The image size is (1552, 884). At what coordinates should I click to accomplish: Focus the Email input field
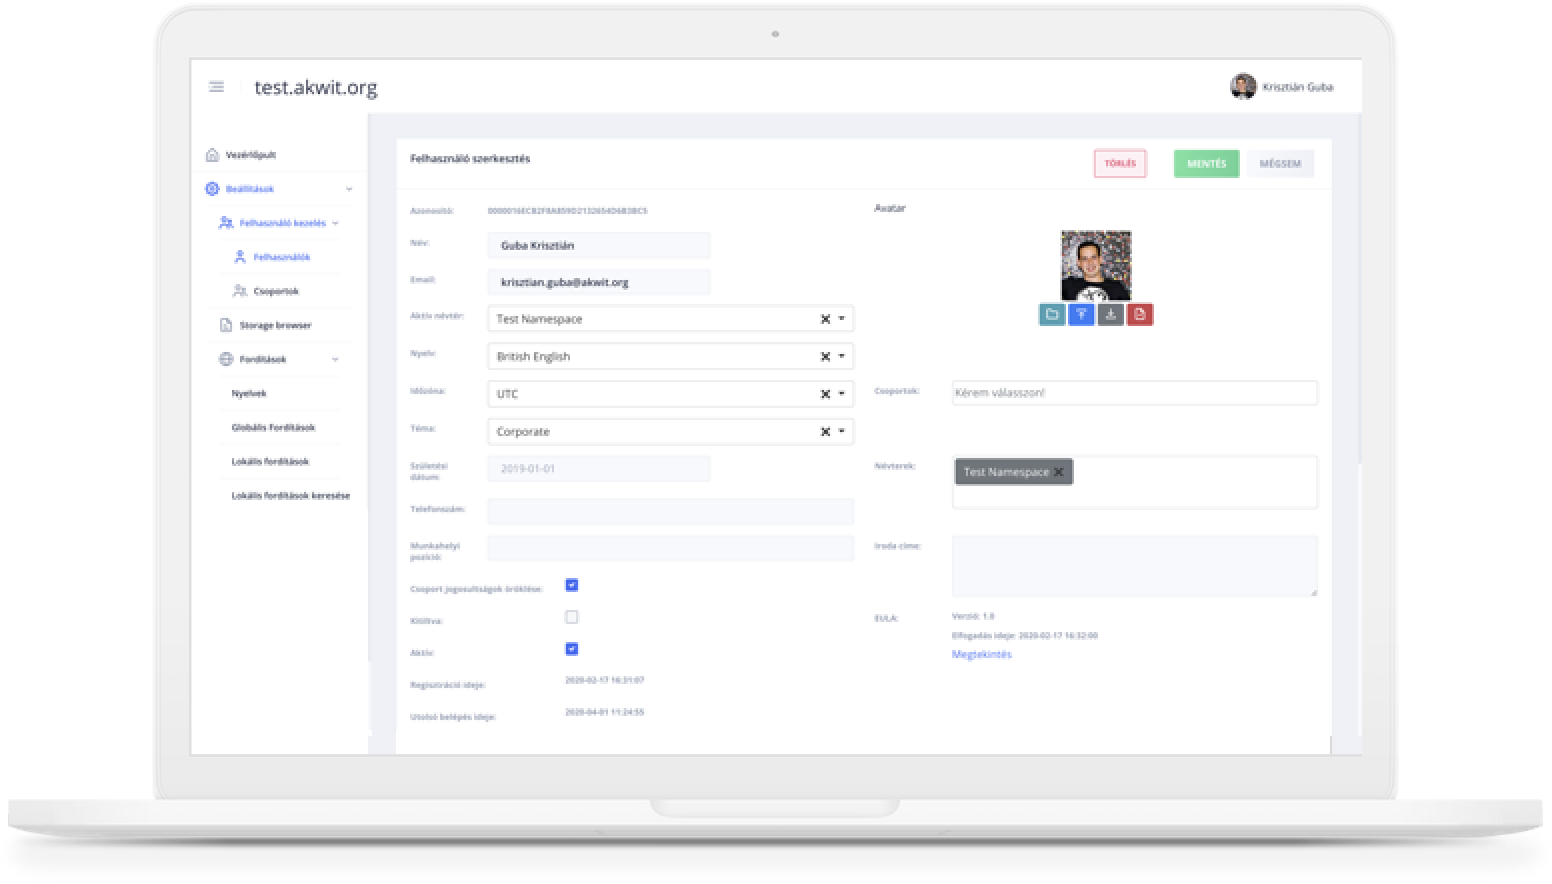[599, 282]
